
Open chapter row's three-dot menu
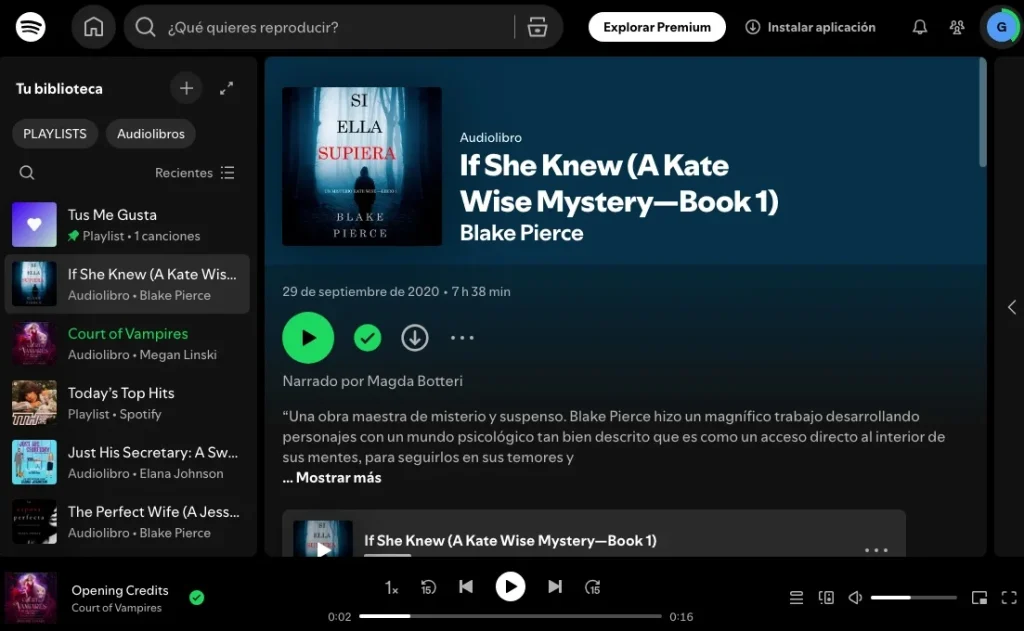pyautogui.click(x=876, y=550)
